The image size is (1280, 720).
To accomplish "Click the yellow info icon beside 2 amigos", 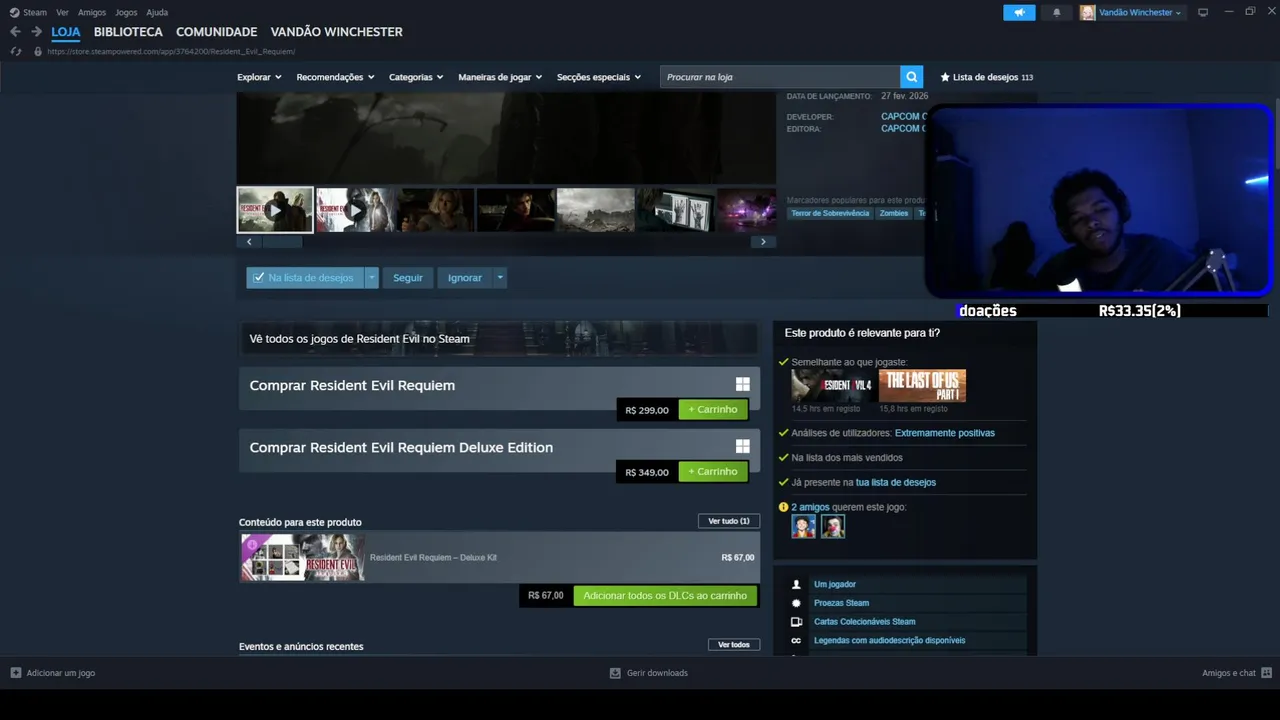I will pyautogui.click(x=783, y=507).
